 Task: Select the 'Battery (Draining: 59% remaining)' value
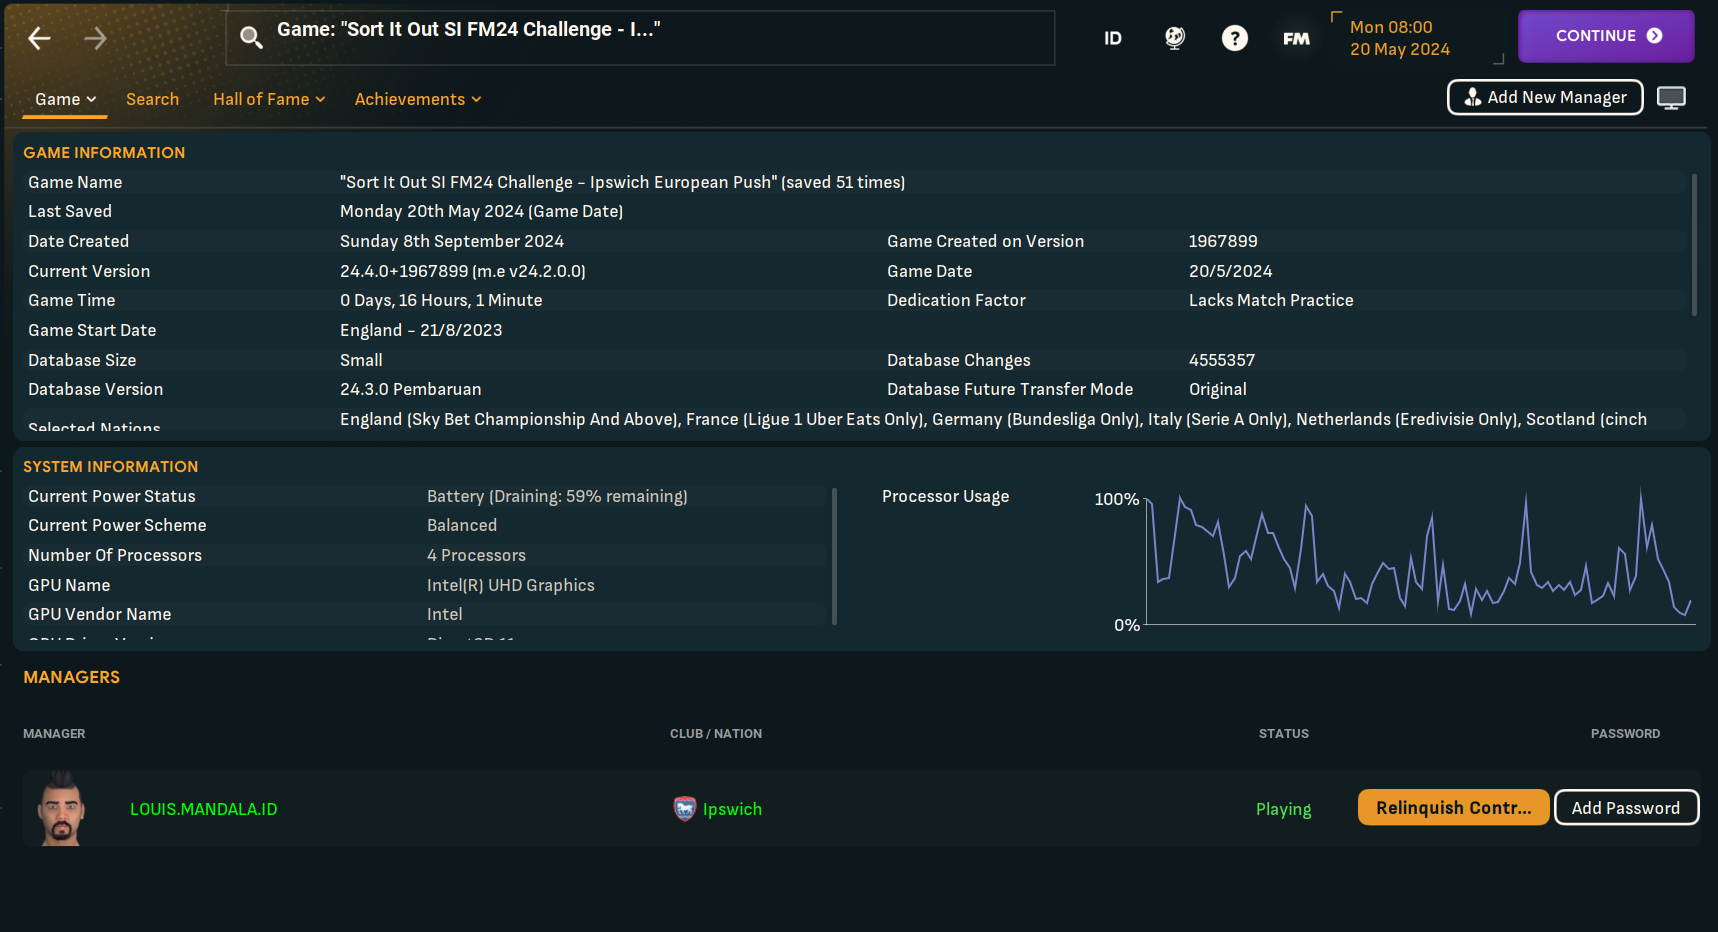point(557,496)
